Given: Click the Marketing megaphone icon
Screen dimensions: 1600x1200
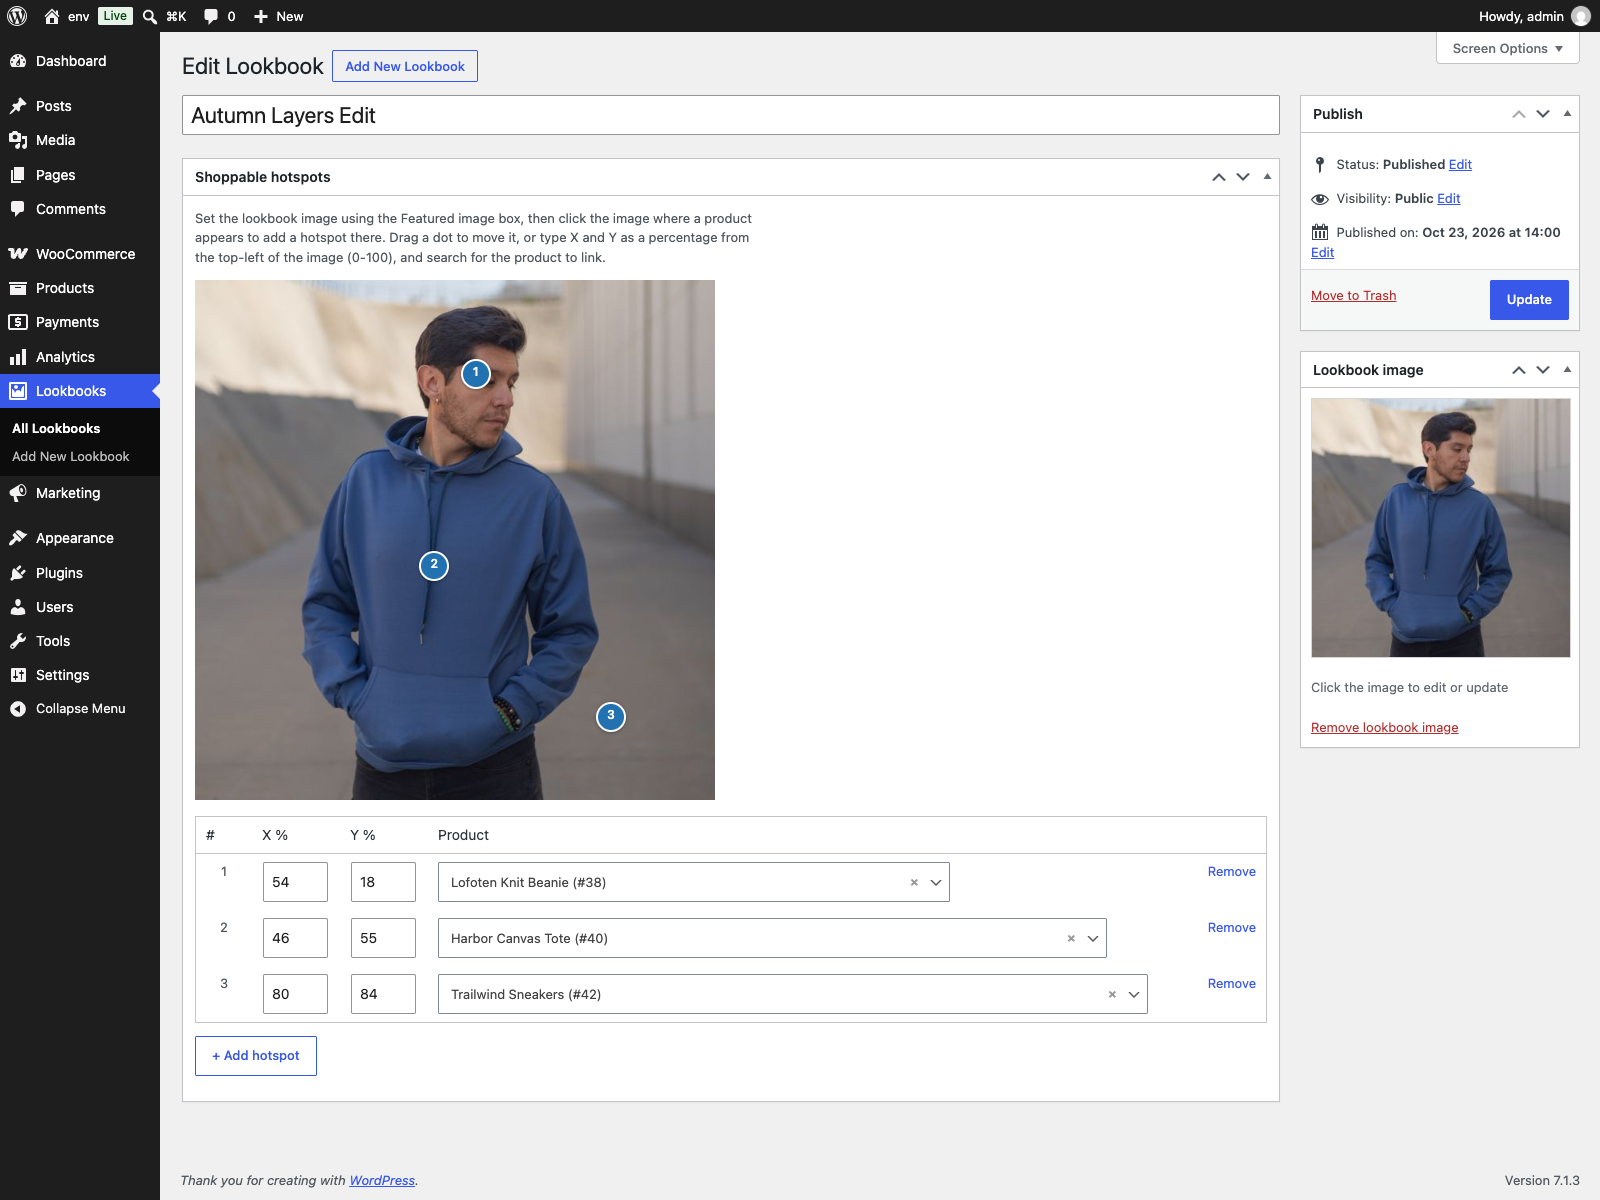Looking at the screenshot, I should click(18, 493).
